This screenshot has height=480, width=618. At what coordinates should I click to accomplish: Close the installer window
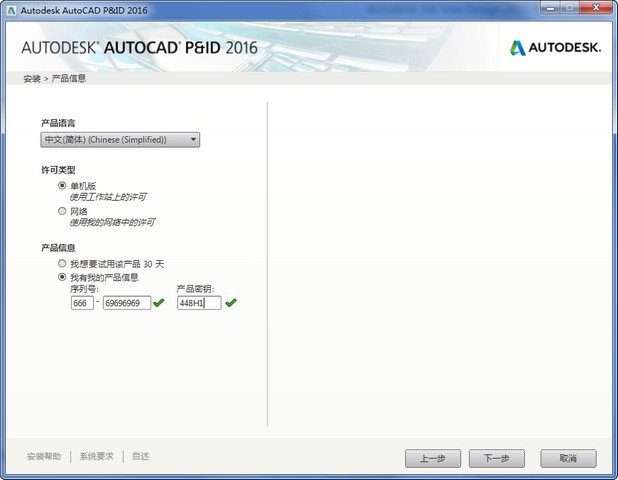[596, 8]
